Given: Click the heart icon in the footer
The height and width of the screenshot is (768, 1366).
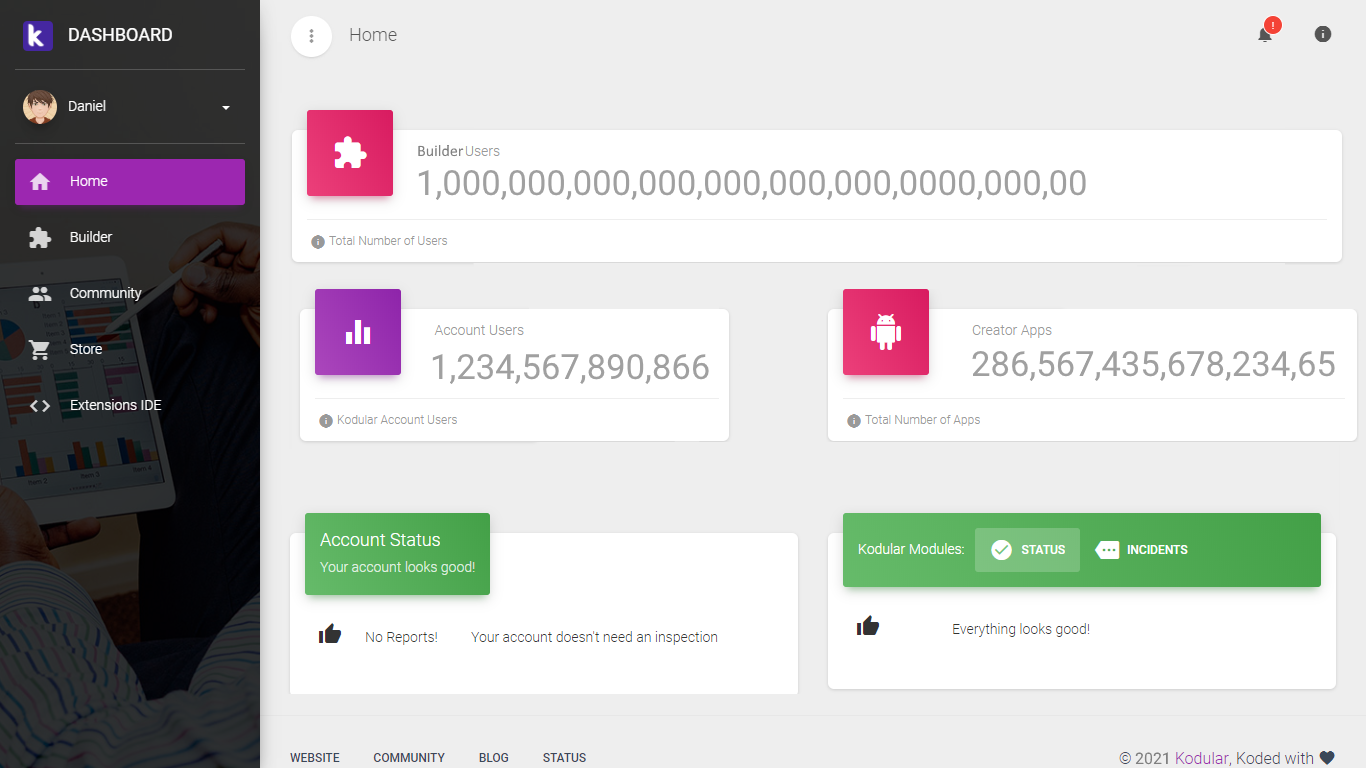Looking at the screenshot, I should point(1327,758).
